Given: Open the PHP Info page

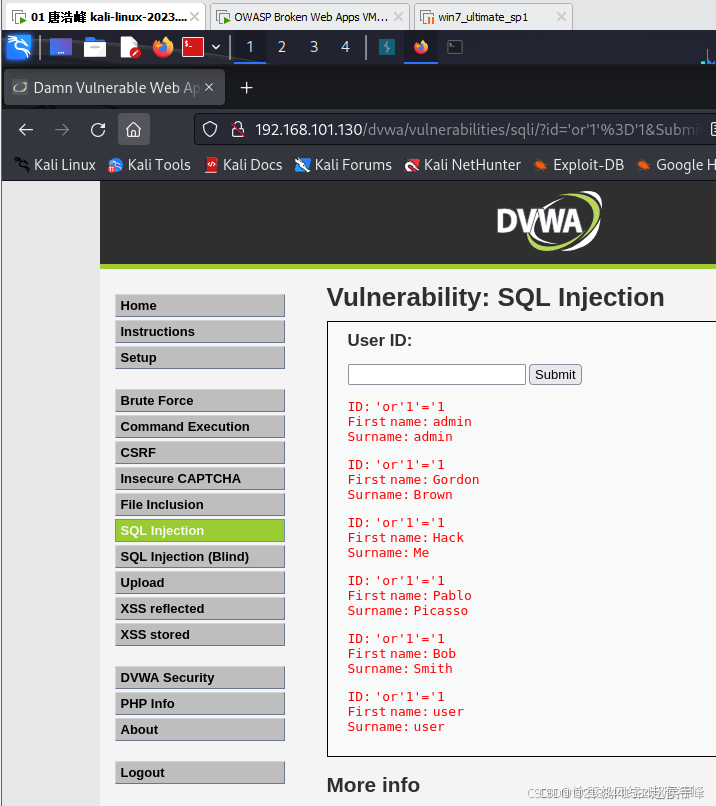Looking at the screenshot, I should point(199,704).
